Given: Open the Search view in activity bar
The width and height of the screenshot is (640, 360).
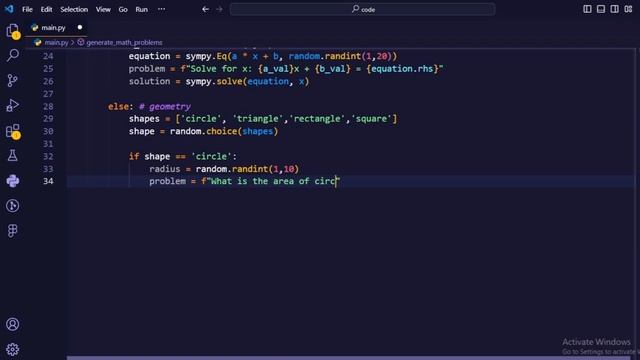Looking at the screenshot, I should (x=13, y=55).
